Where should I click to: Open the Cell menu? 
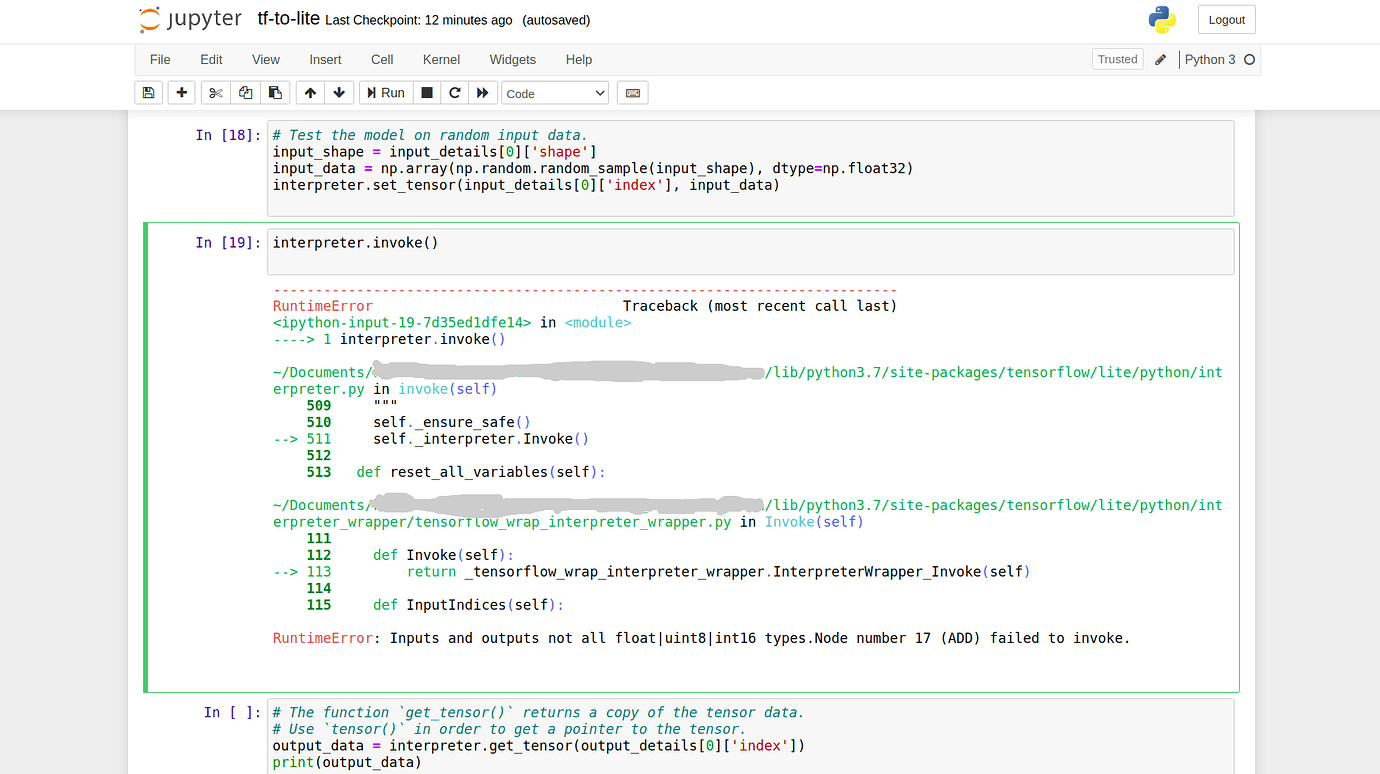tap(382, 60)
